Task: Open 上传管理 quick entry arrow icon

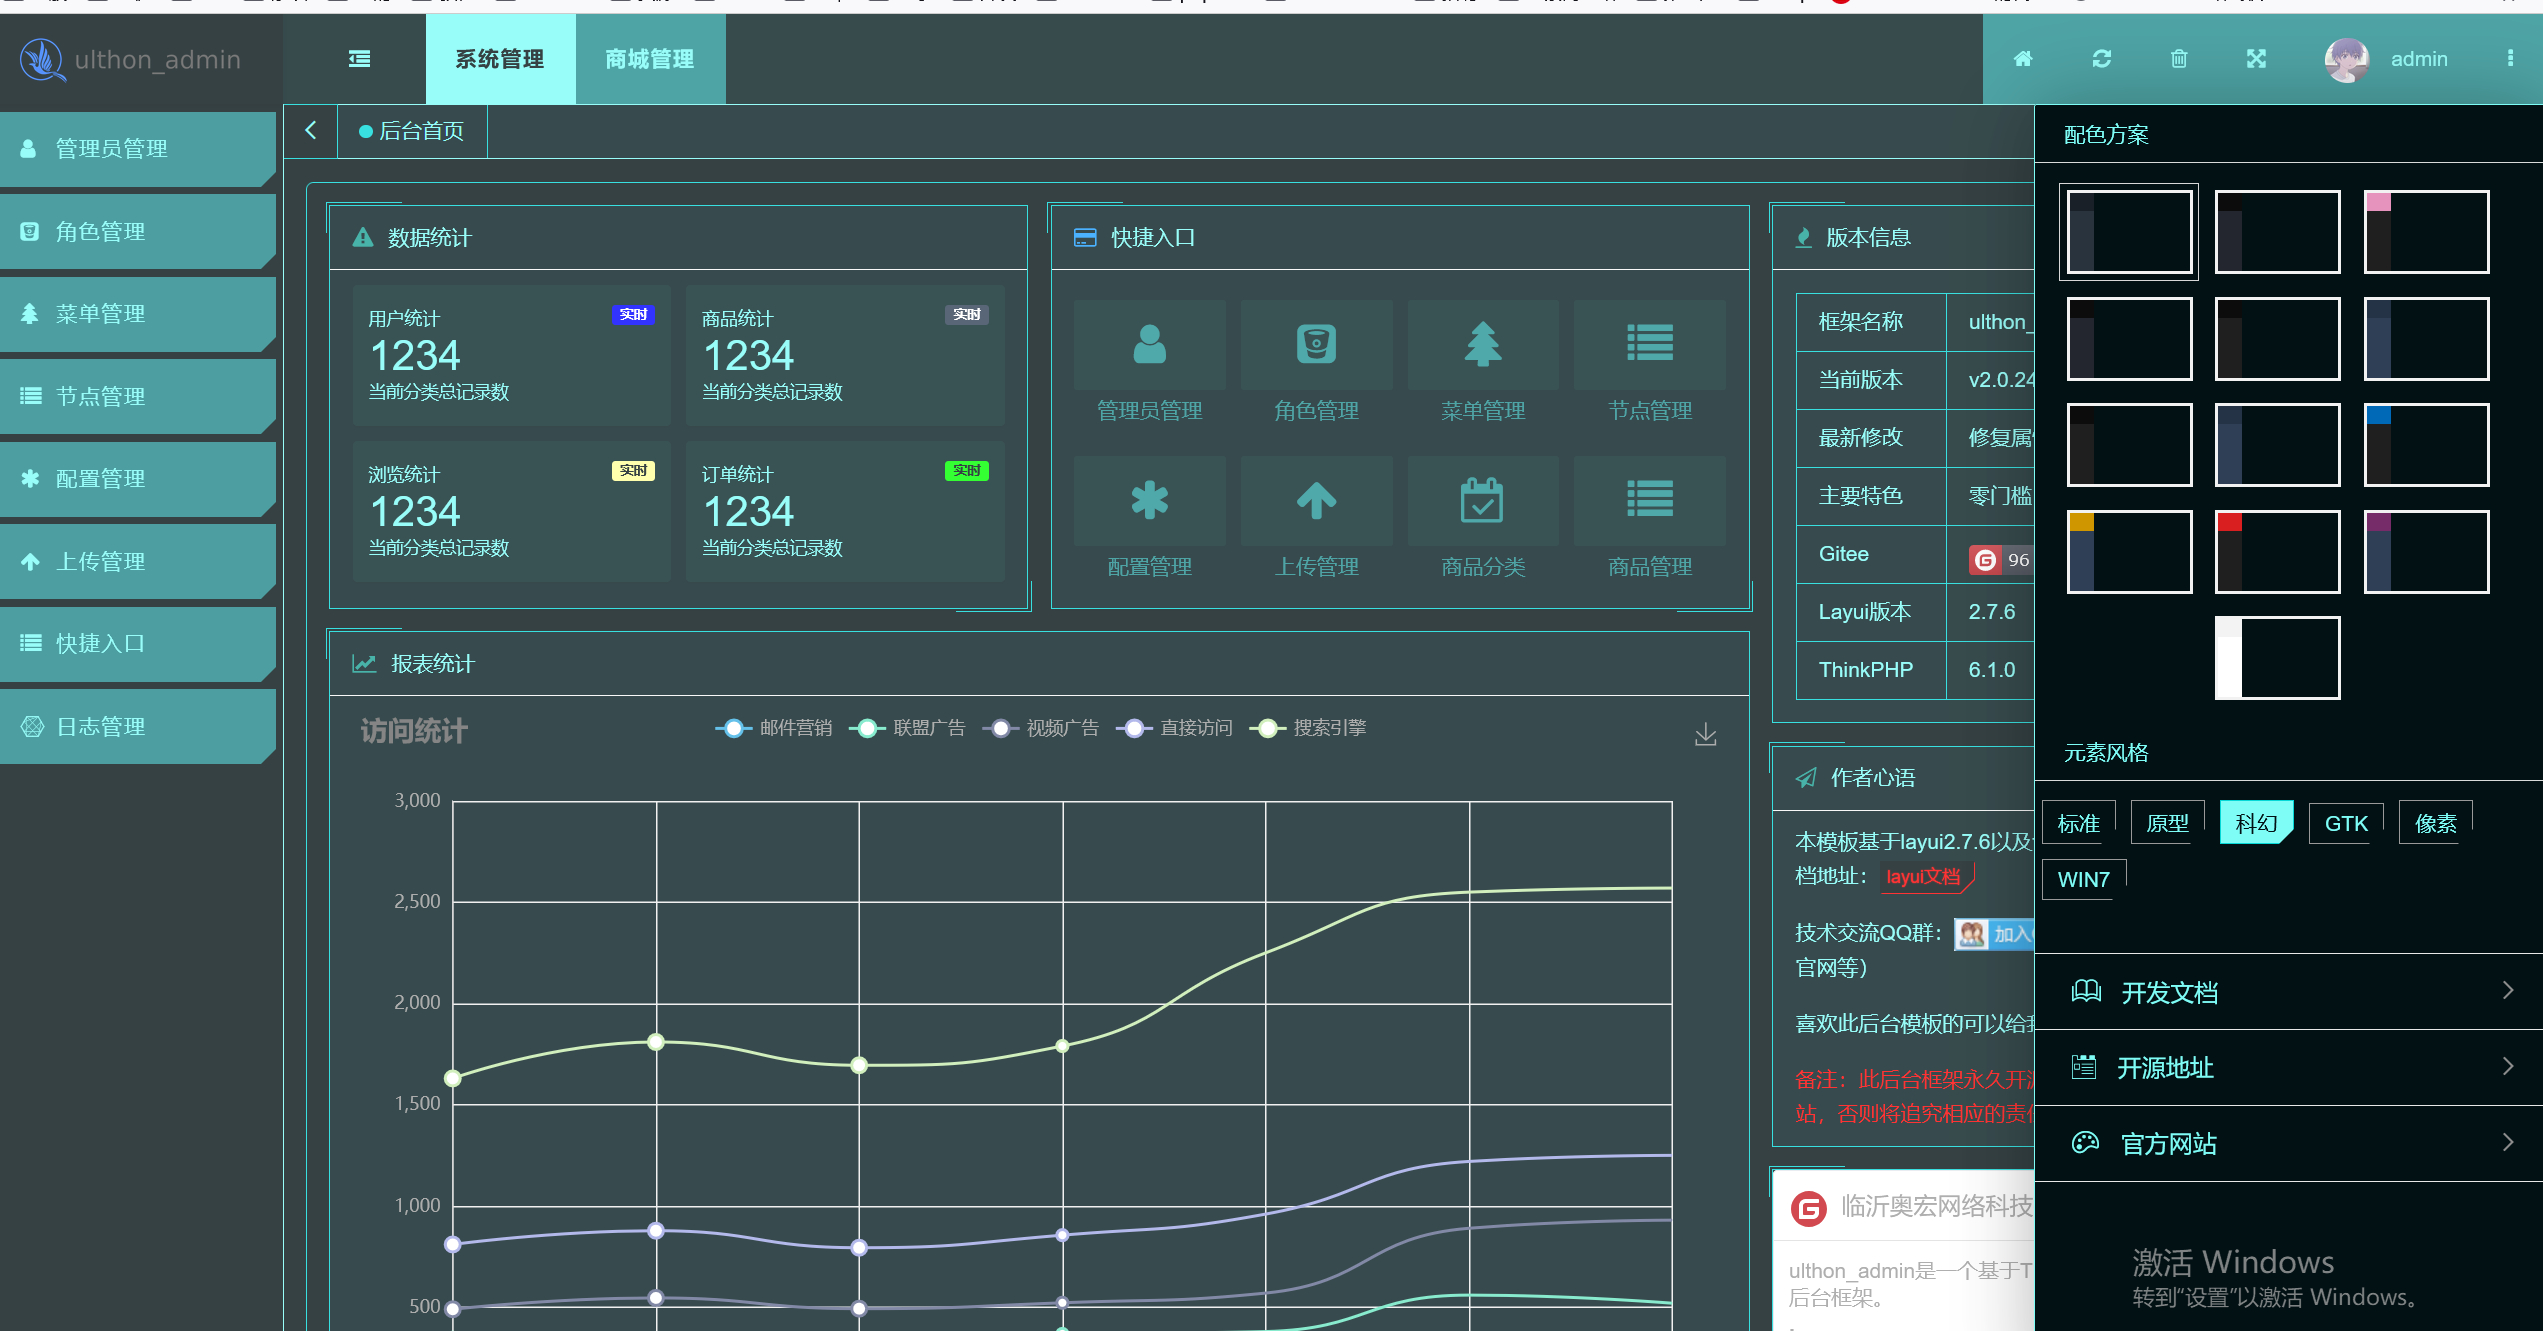Action: pyautogui.click(x=1316, y=500)
